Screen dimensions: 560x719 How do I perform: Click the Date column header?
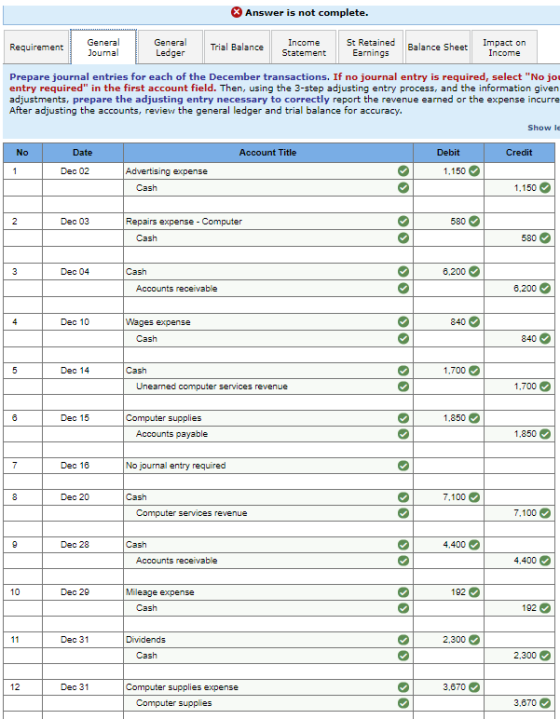coord(83,153)
